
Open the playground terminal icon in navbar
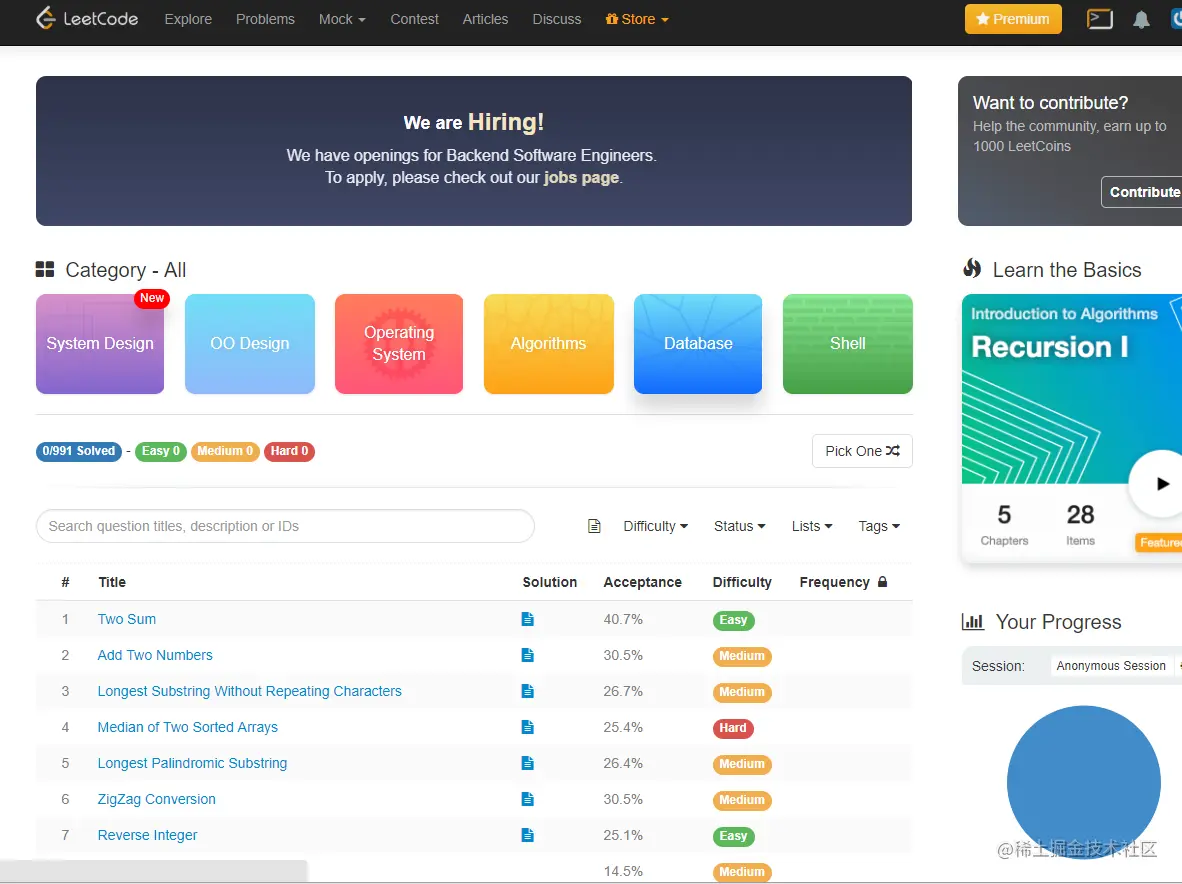click(x=1099, y=19)
